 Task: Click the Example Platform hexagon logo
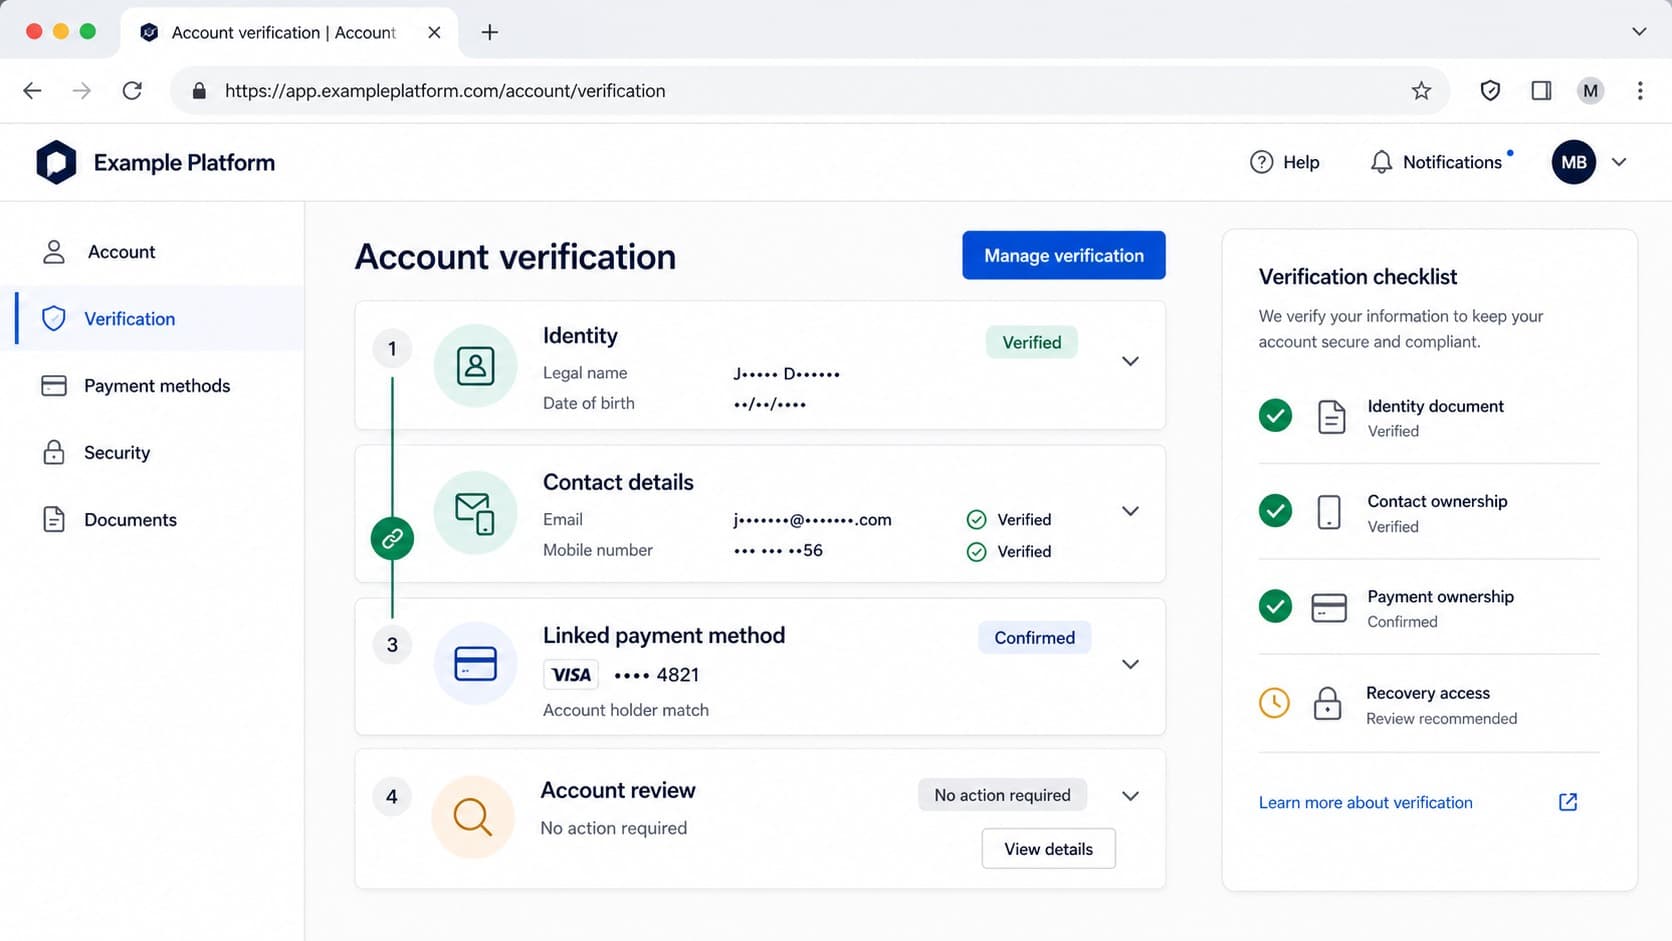(56, 162)
